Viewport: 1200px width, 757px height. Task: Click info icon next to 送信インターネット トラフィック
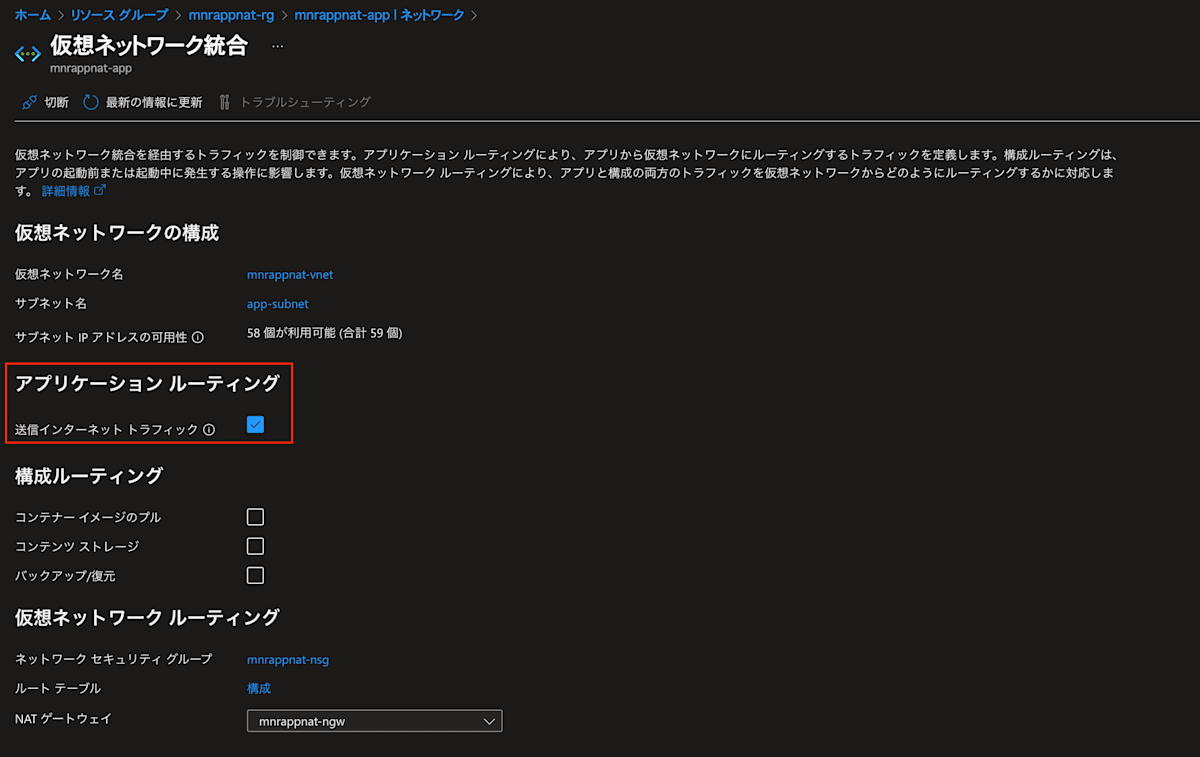(209, 430)
